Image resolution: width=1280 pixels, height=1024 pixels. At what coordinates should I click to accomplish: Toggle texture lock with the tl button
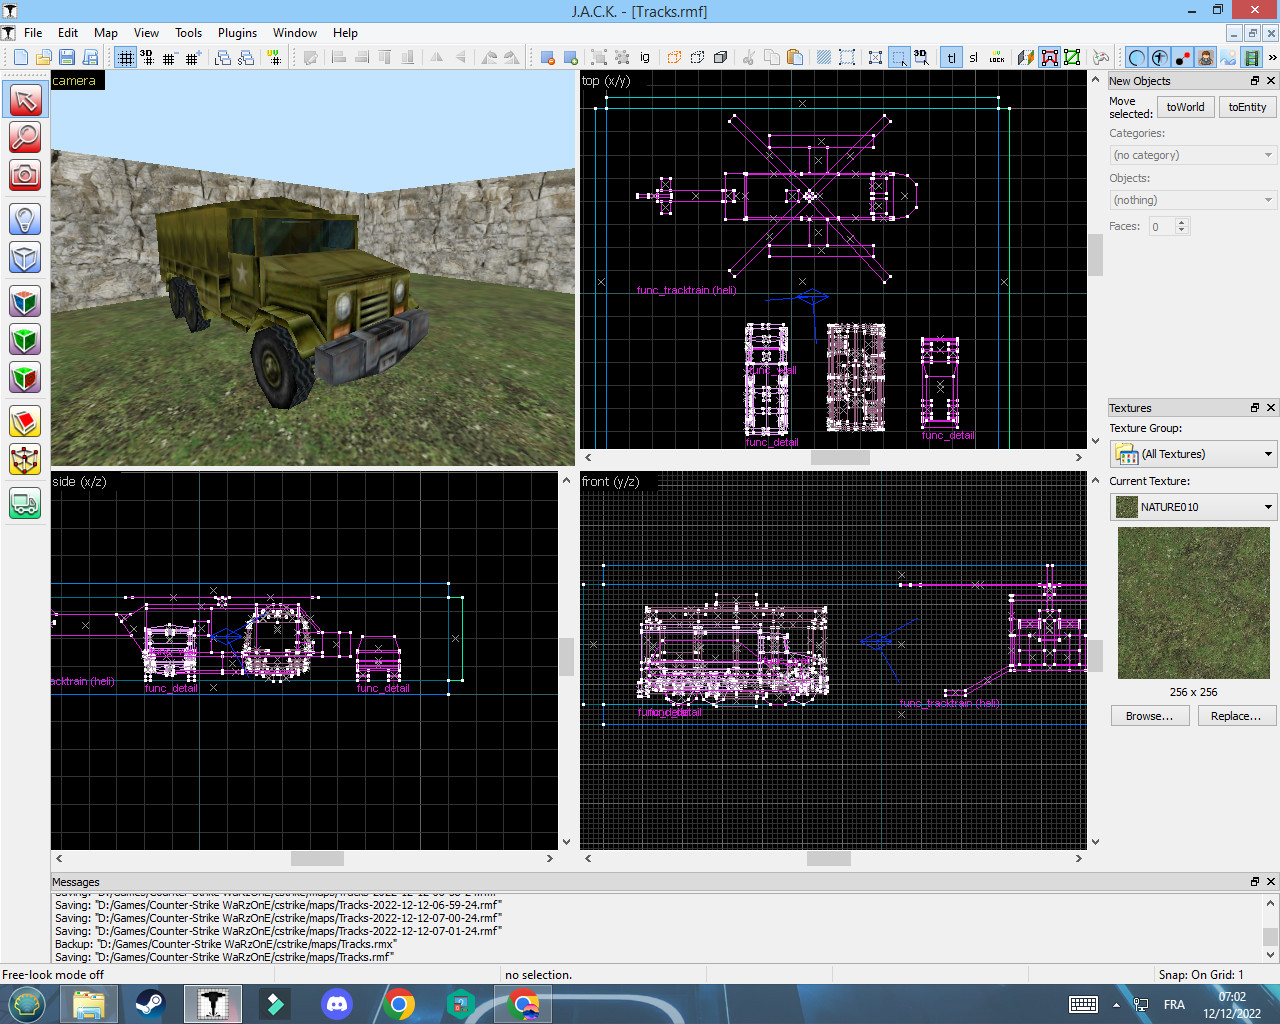pyautogui.click(x=951, y=57)
